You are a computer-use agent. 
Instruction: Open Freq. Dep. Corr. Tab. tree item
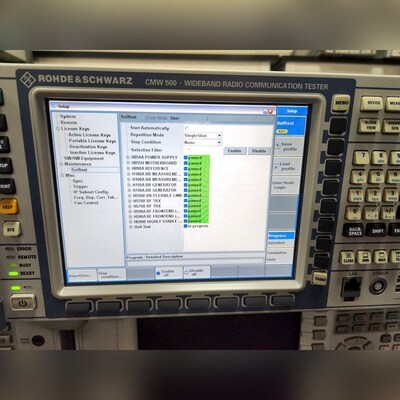96,197
